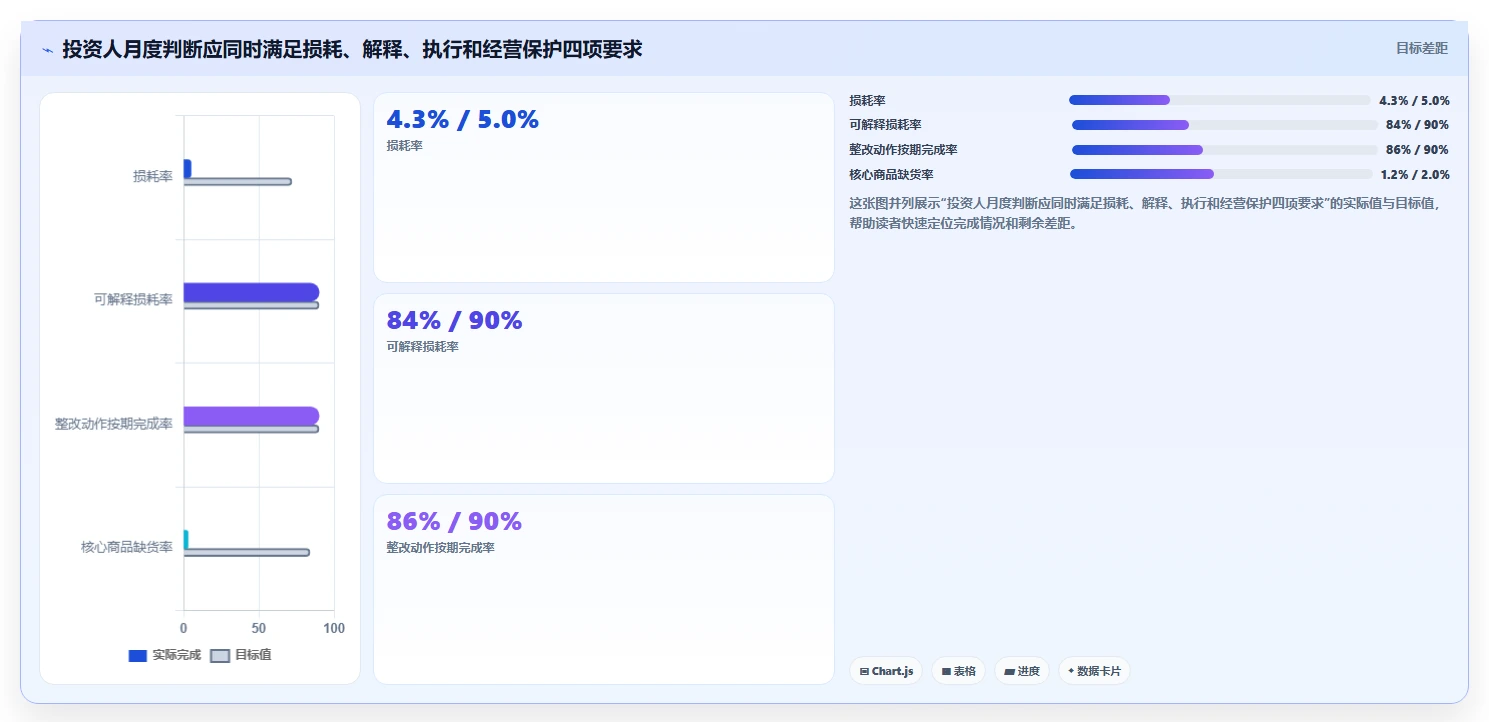This screenshot has width=1489, height=722.
Task: Click the 可解释损耗率 caption under 84% card
Action: click(422, 347)
